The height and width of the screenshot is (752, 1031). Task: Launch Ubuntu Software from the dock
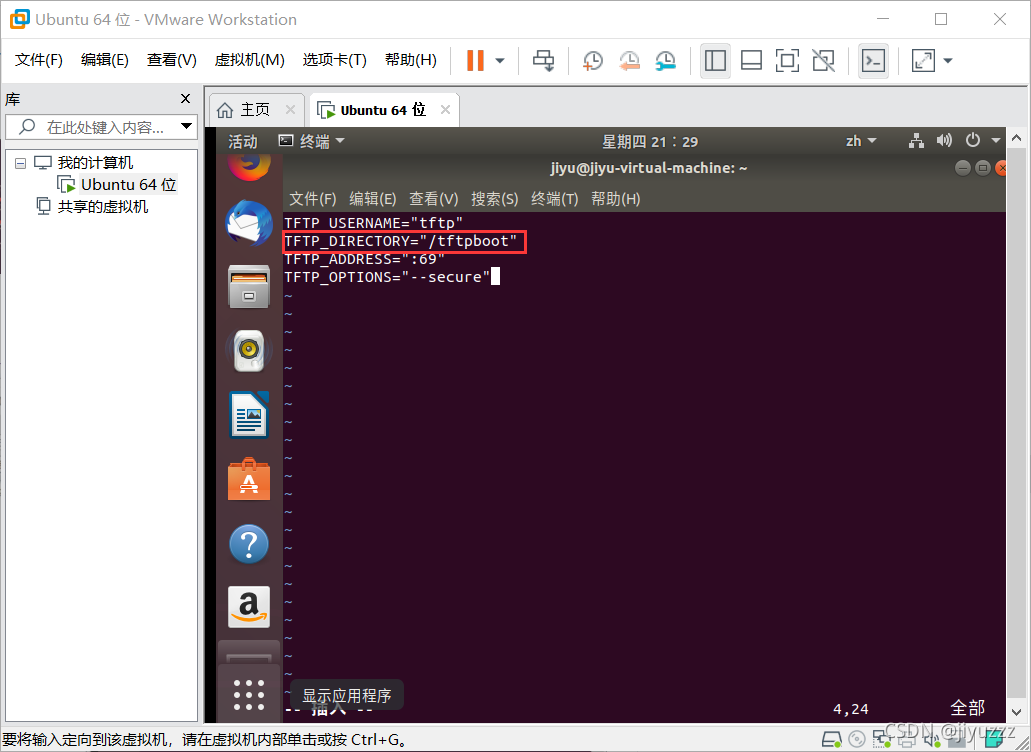[x=248, y=480]
